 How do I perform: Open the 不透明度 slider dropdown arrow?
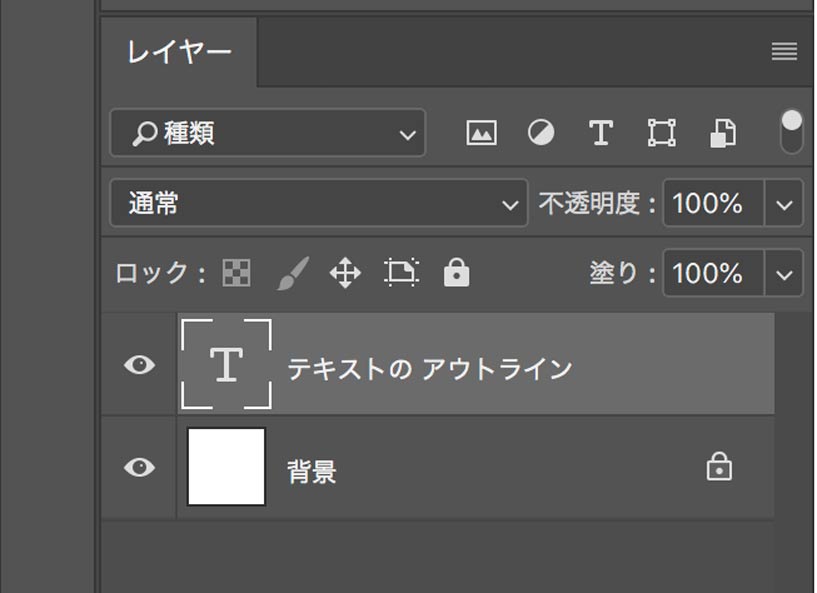click(x=784, y=204)
